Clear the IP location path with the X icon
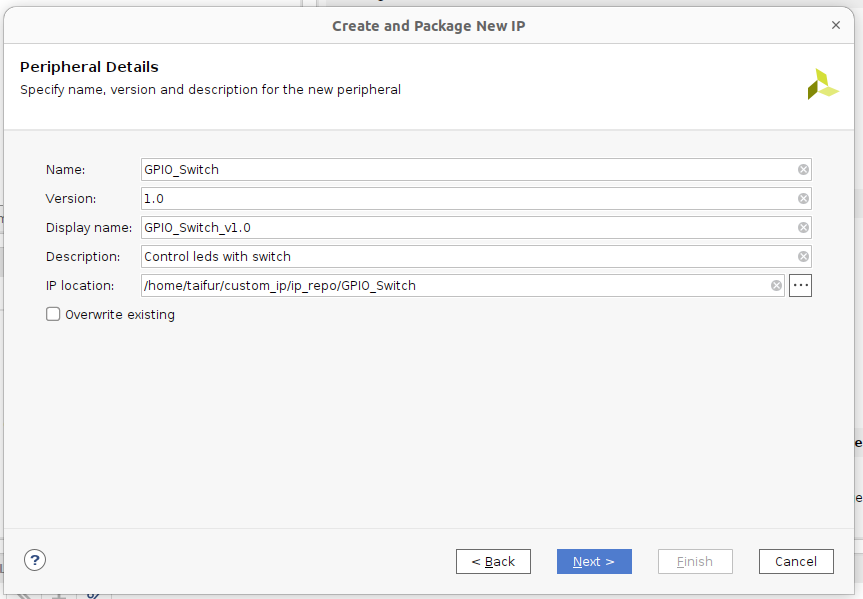The image size is (863, 599). 777,286
